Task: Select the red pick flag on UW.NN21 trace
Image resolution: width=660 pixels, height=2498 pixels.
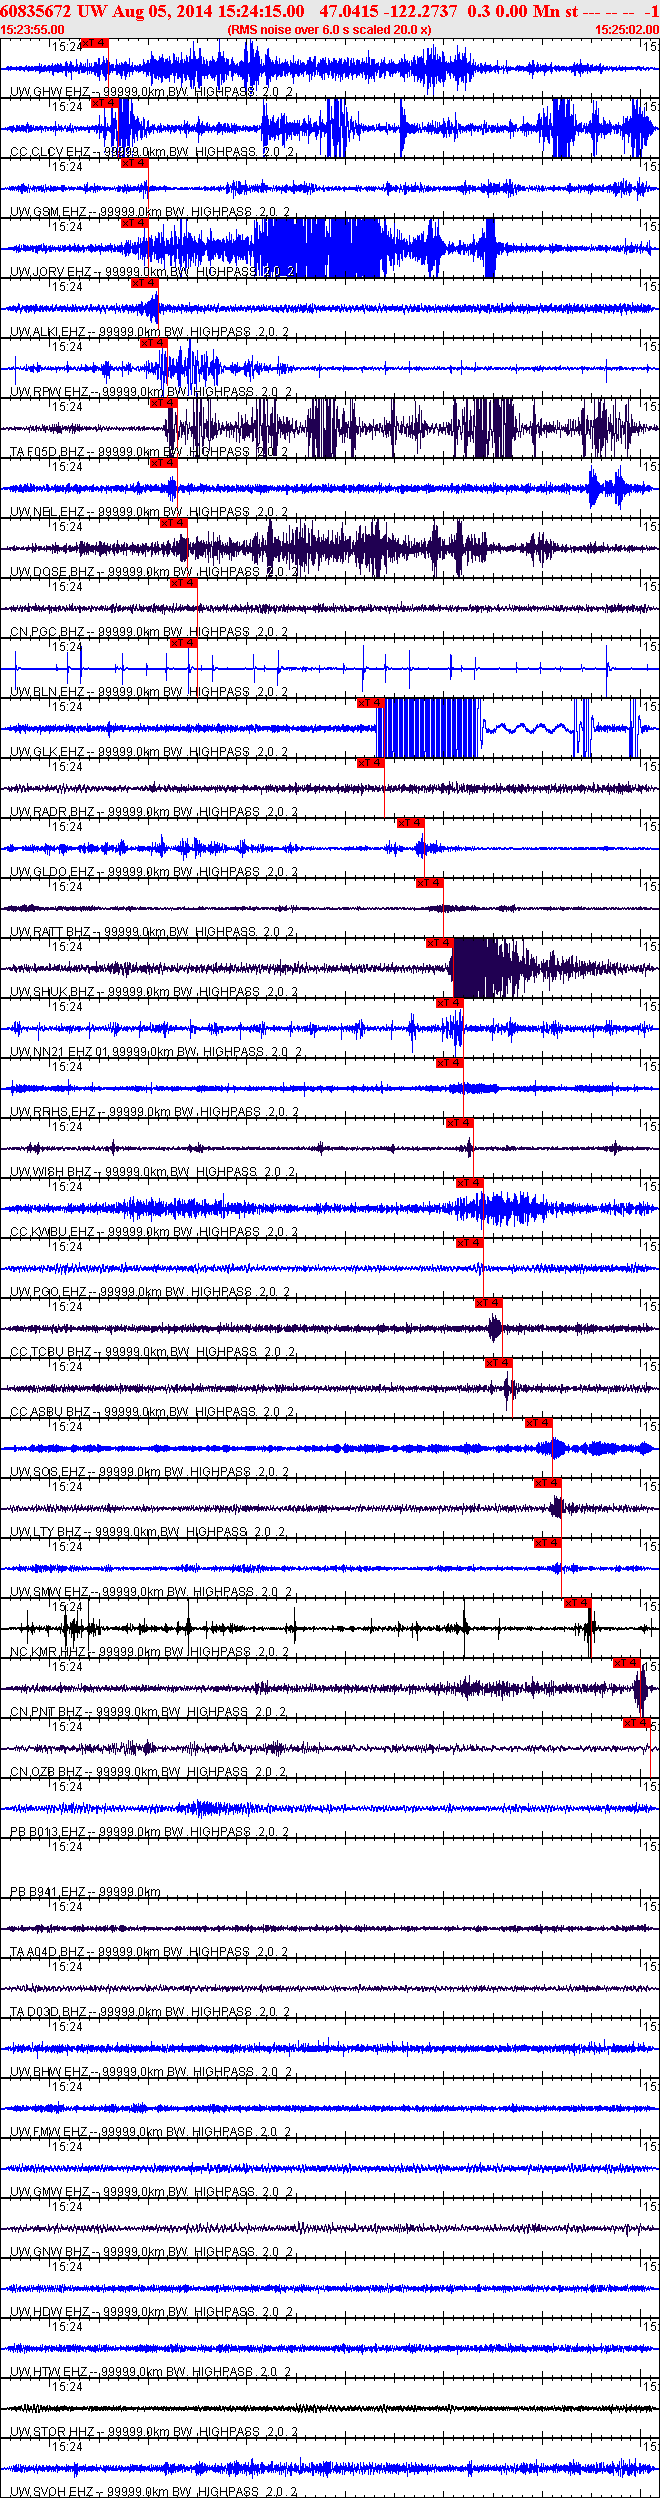Action: pyautogui.click(x=449, y=1003)
